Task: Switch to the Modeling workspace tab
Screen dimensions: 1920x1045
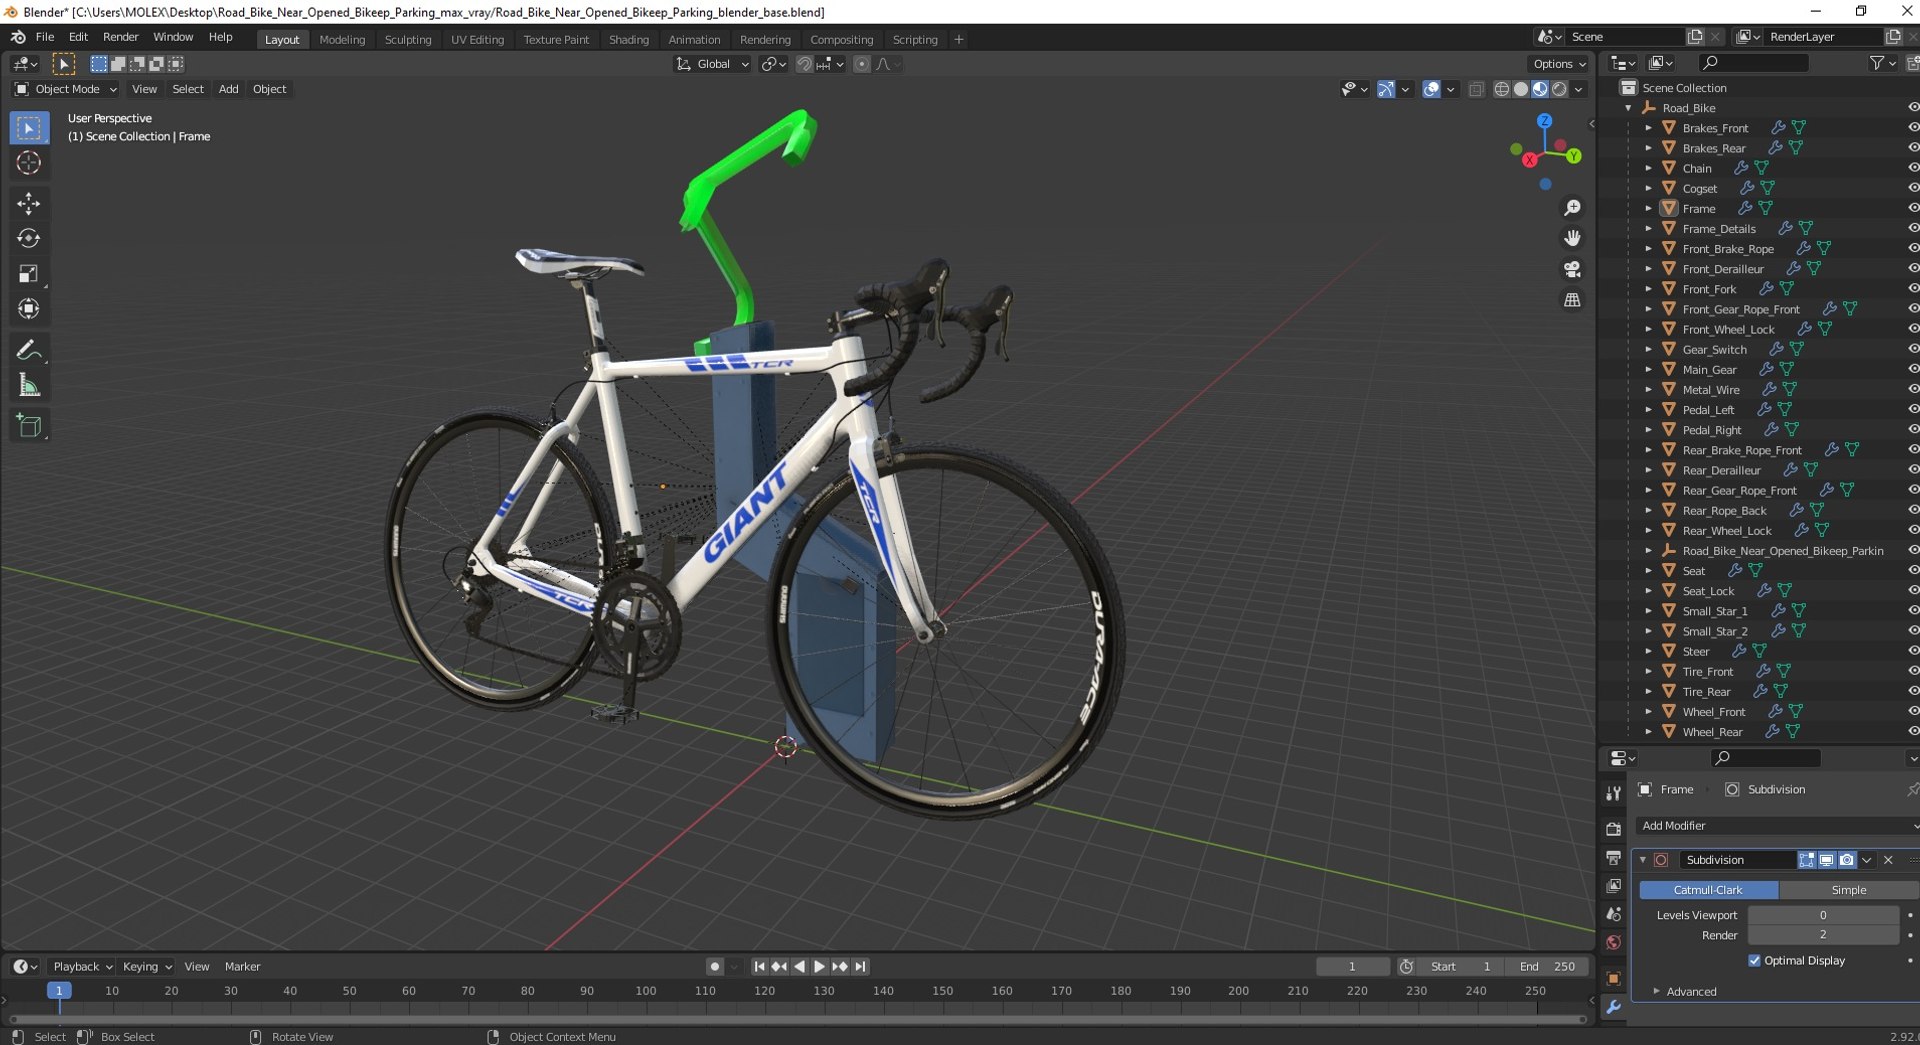Action: pos(342,39)
